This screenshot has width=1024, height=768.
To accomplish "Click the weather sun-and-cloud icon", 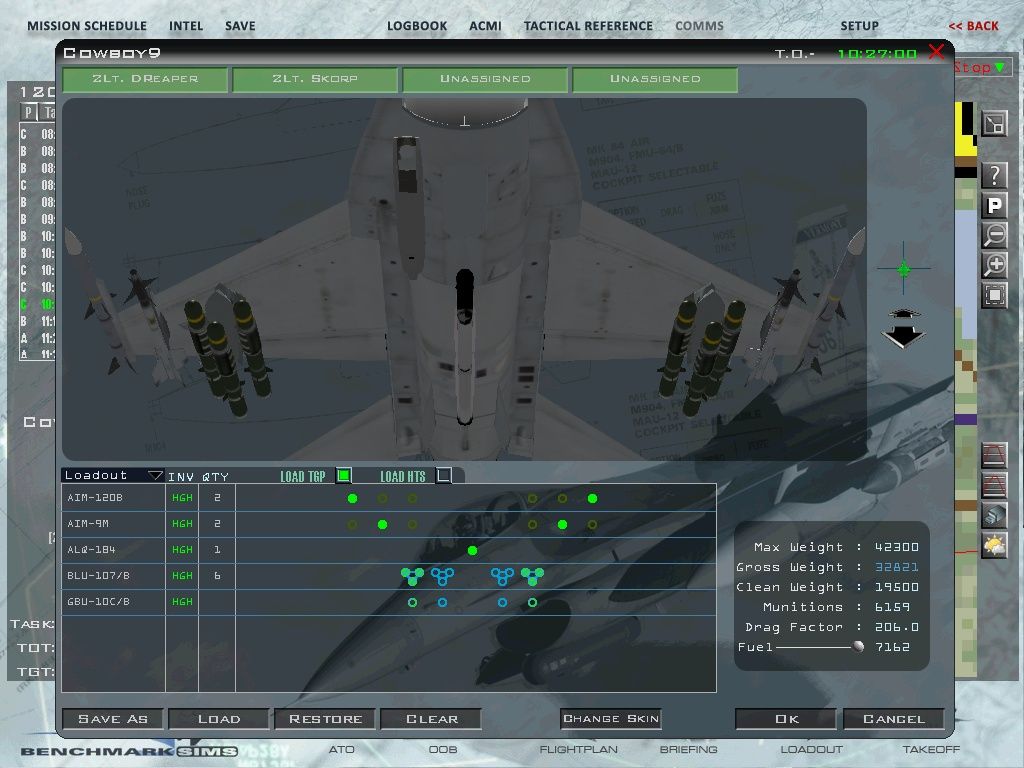I will (994, 545).
